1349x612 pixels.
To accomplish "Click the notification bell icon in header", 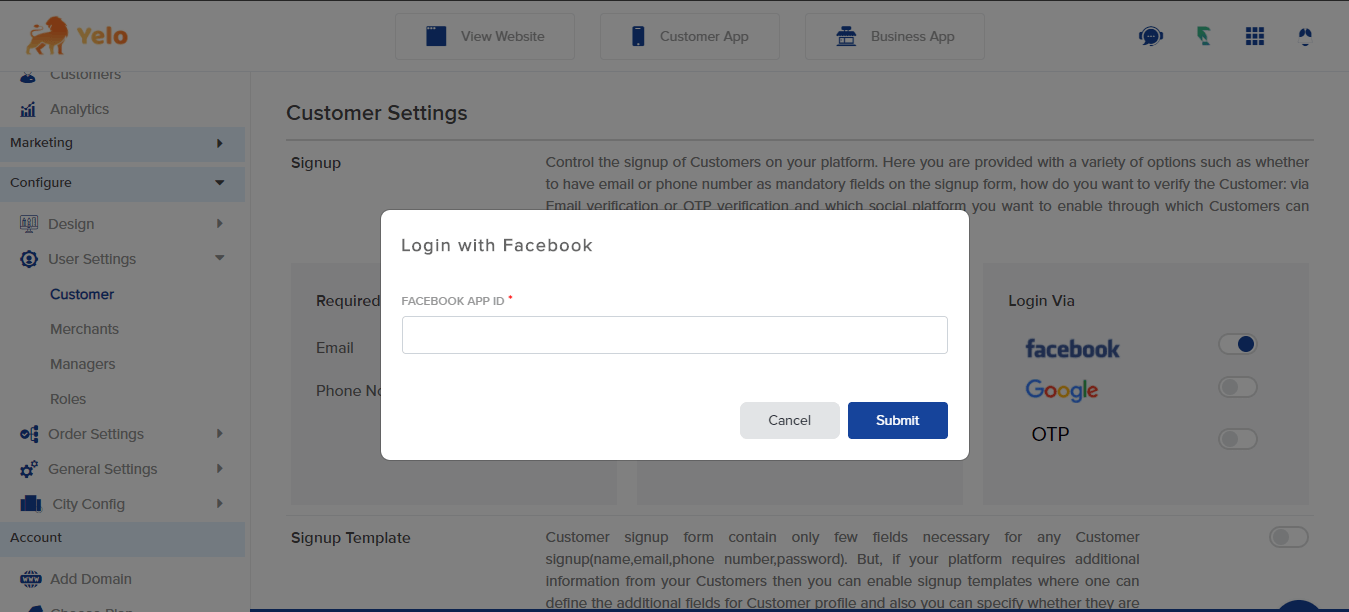I will click(x=1303, y=37).
